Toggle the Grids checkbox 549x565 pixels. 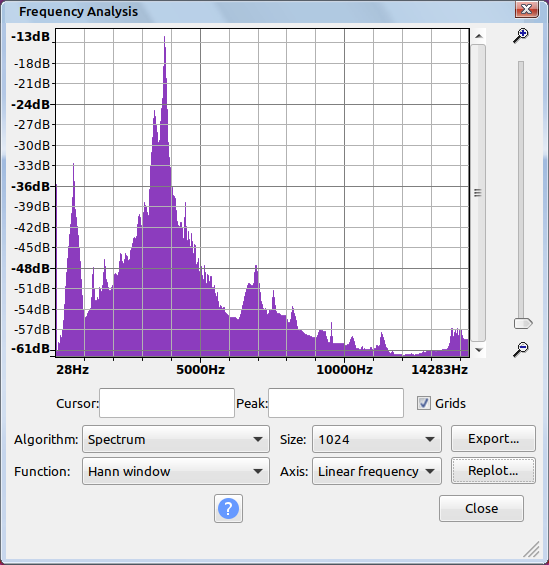(424, 403)
